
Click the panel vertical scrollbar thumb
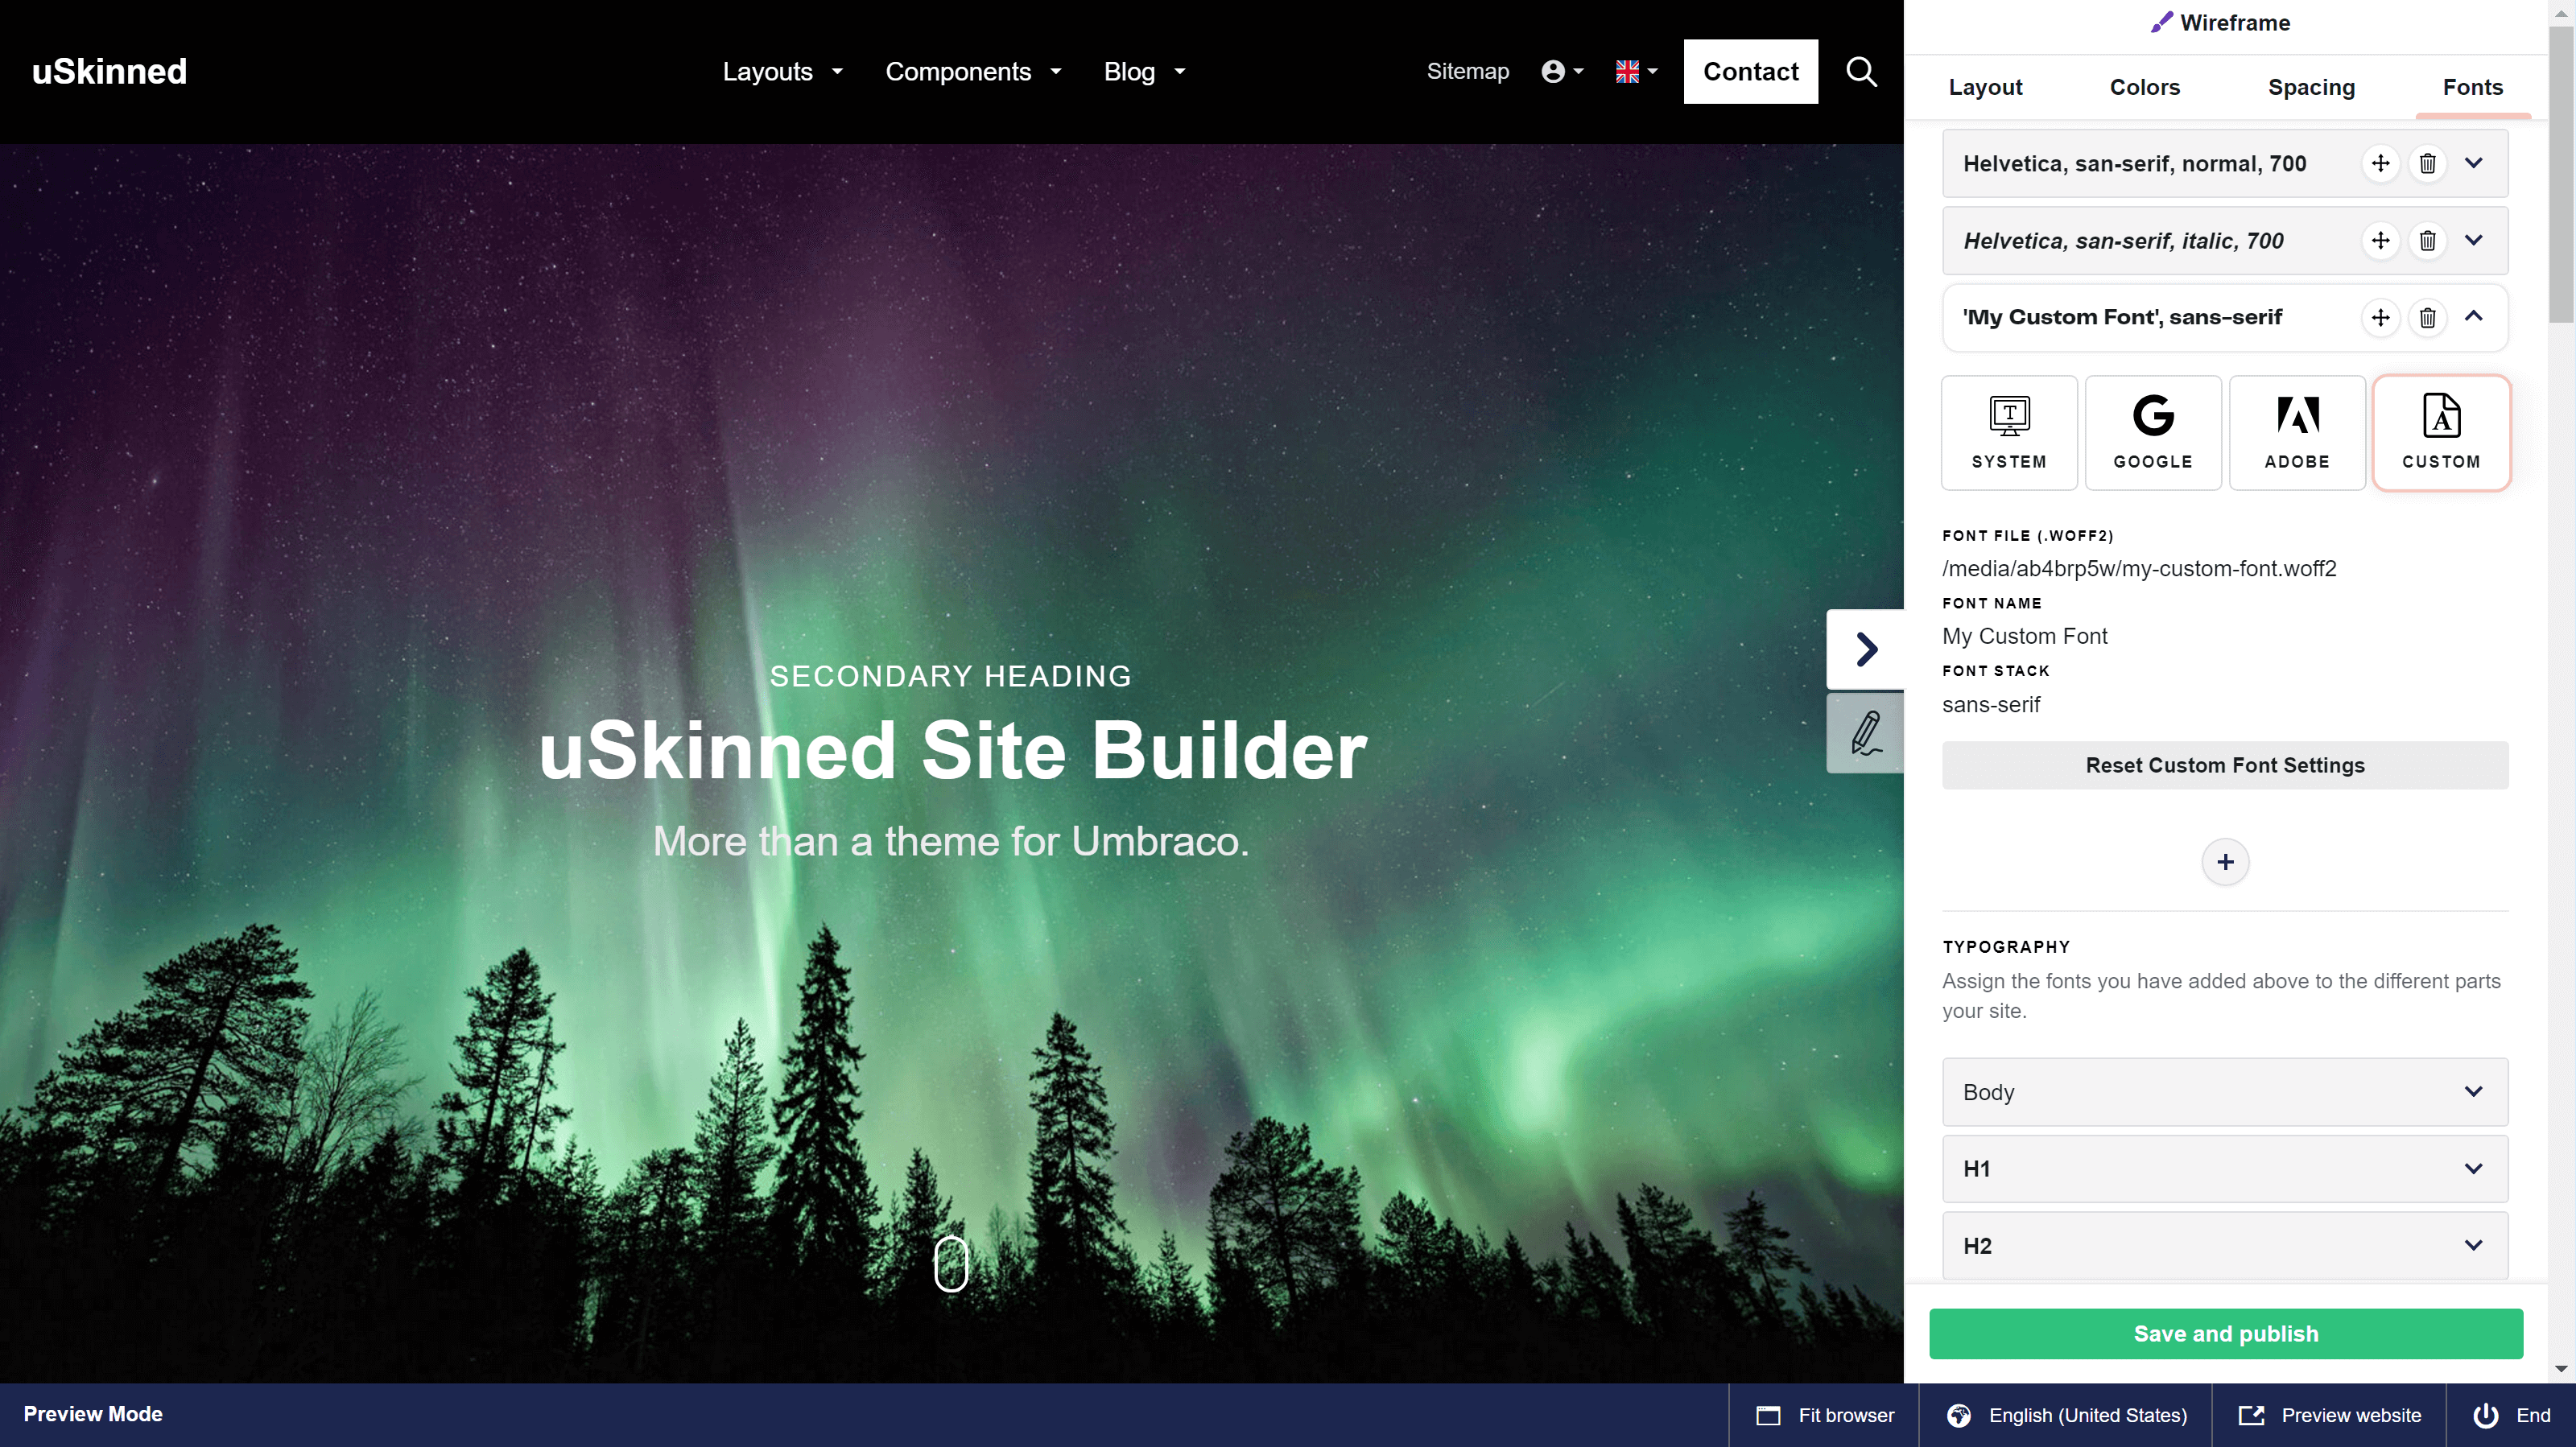(2561, 175)
